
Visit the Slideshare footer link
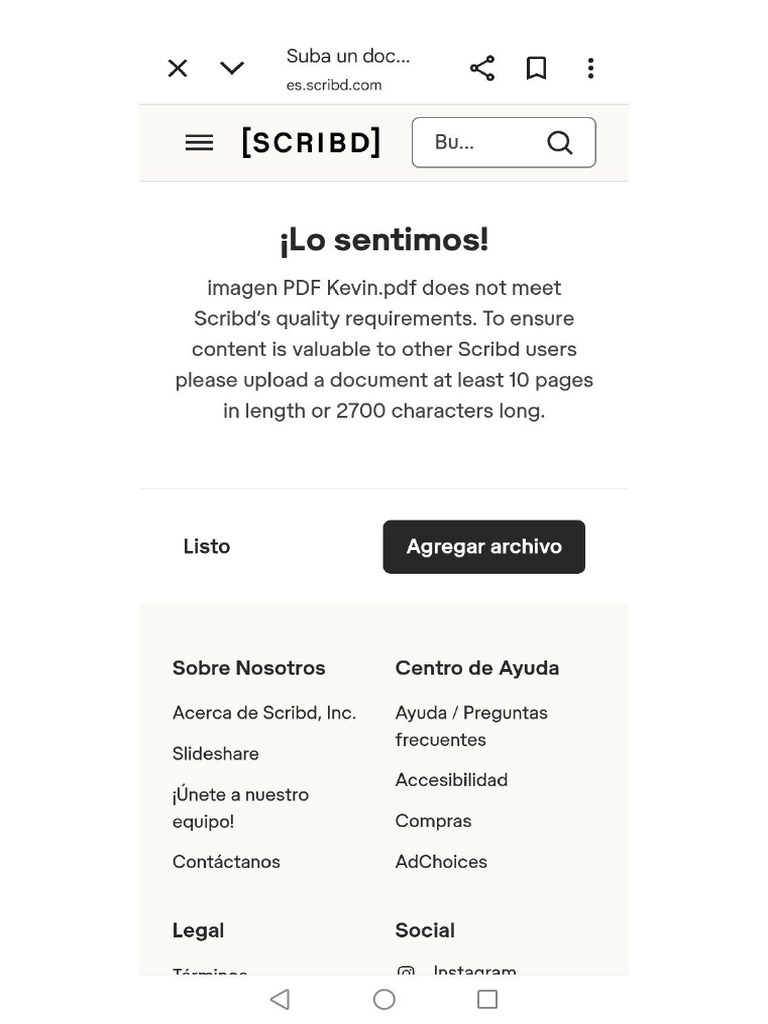[216, 754]
